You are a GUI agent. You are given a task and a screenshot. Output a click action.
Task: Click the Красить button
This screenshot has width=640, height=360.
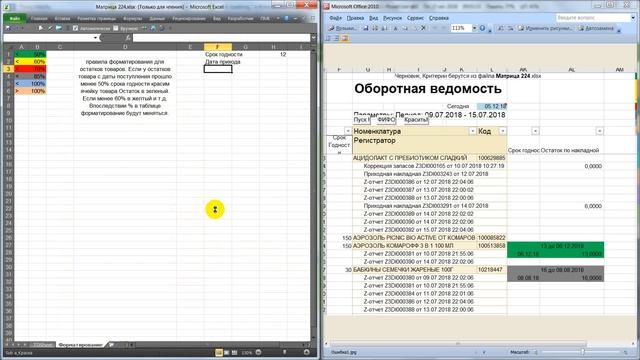tap(416, 120)
